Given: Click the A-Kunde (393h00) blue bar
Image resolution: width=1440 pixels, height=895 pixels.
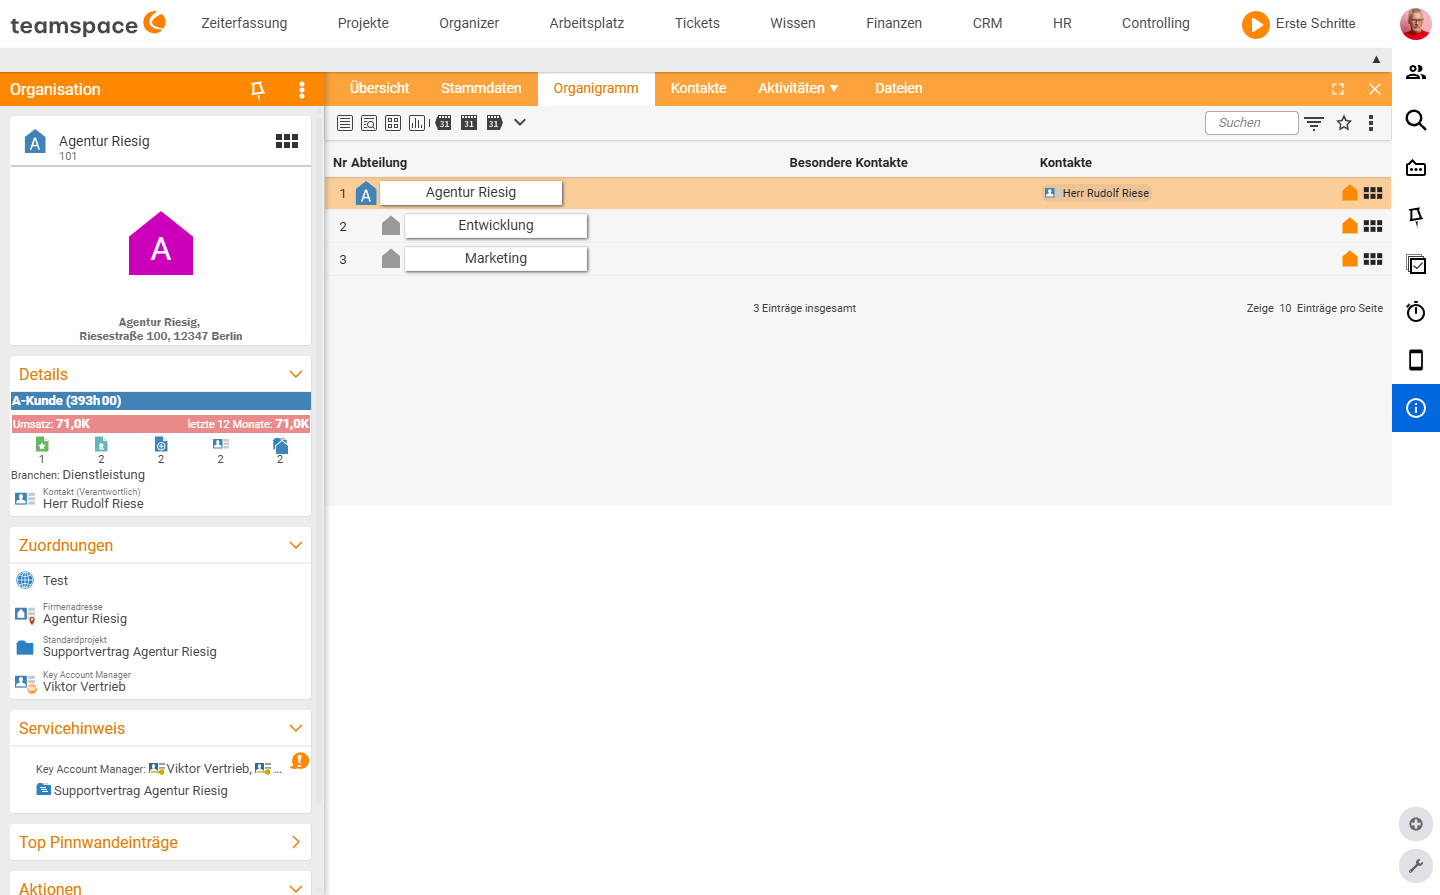Looking at the screenshot, I should click(x=161, y=401).
